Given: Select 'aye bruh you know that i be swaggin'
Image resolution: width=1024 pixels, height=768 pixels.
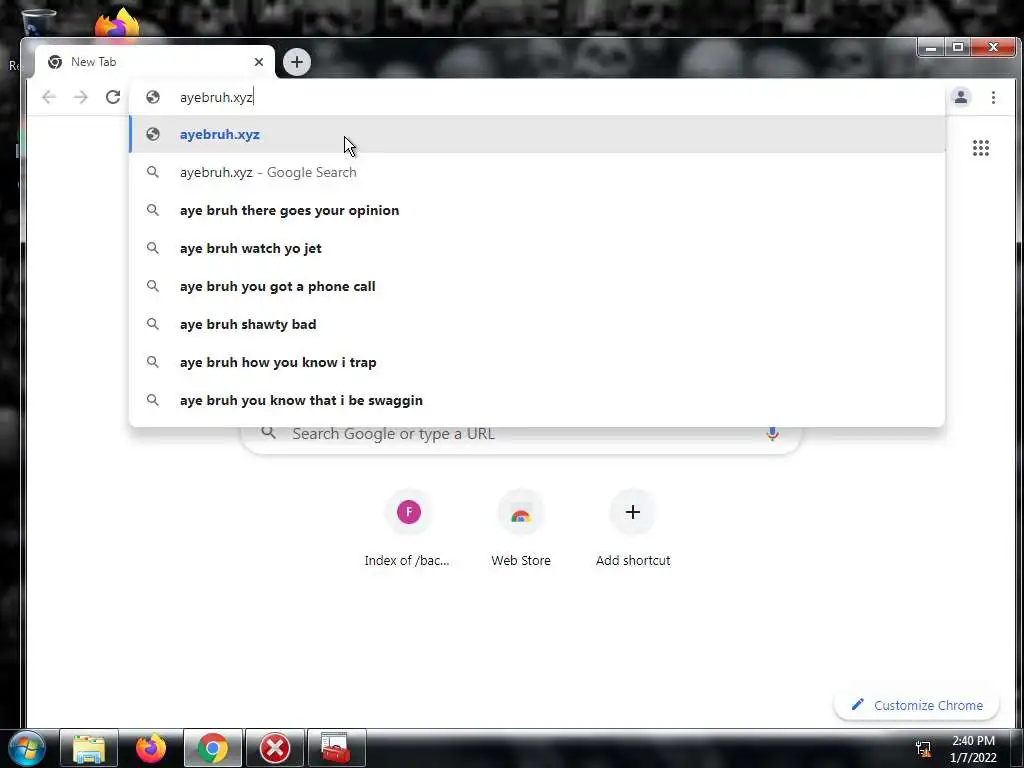Looking at the screenshot, I should coord(537,400).
